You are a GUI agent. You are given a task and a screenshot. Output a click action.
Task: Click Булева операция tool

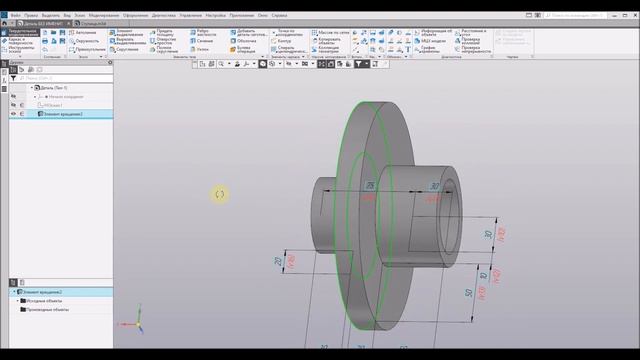click(x=243, y=49)
